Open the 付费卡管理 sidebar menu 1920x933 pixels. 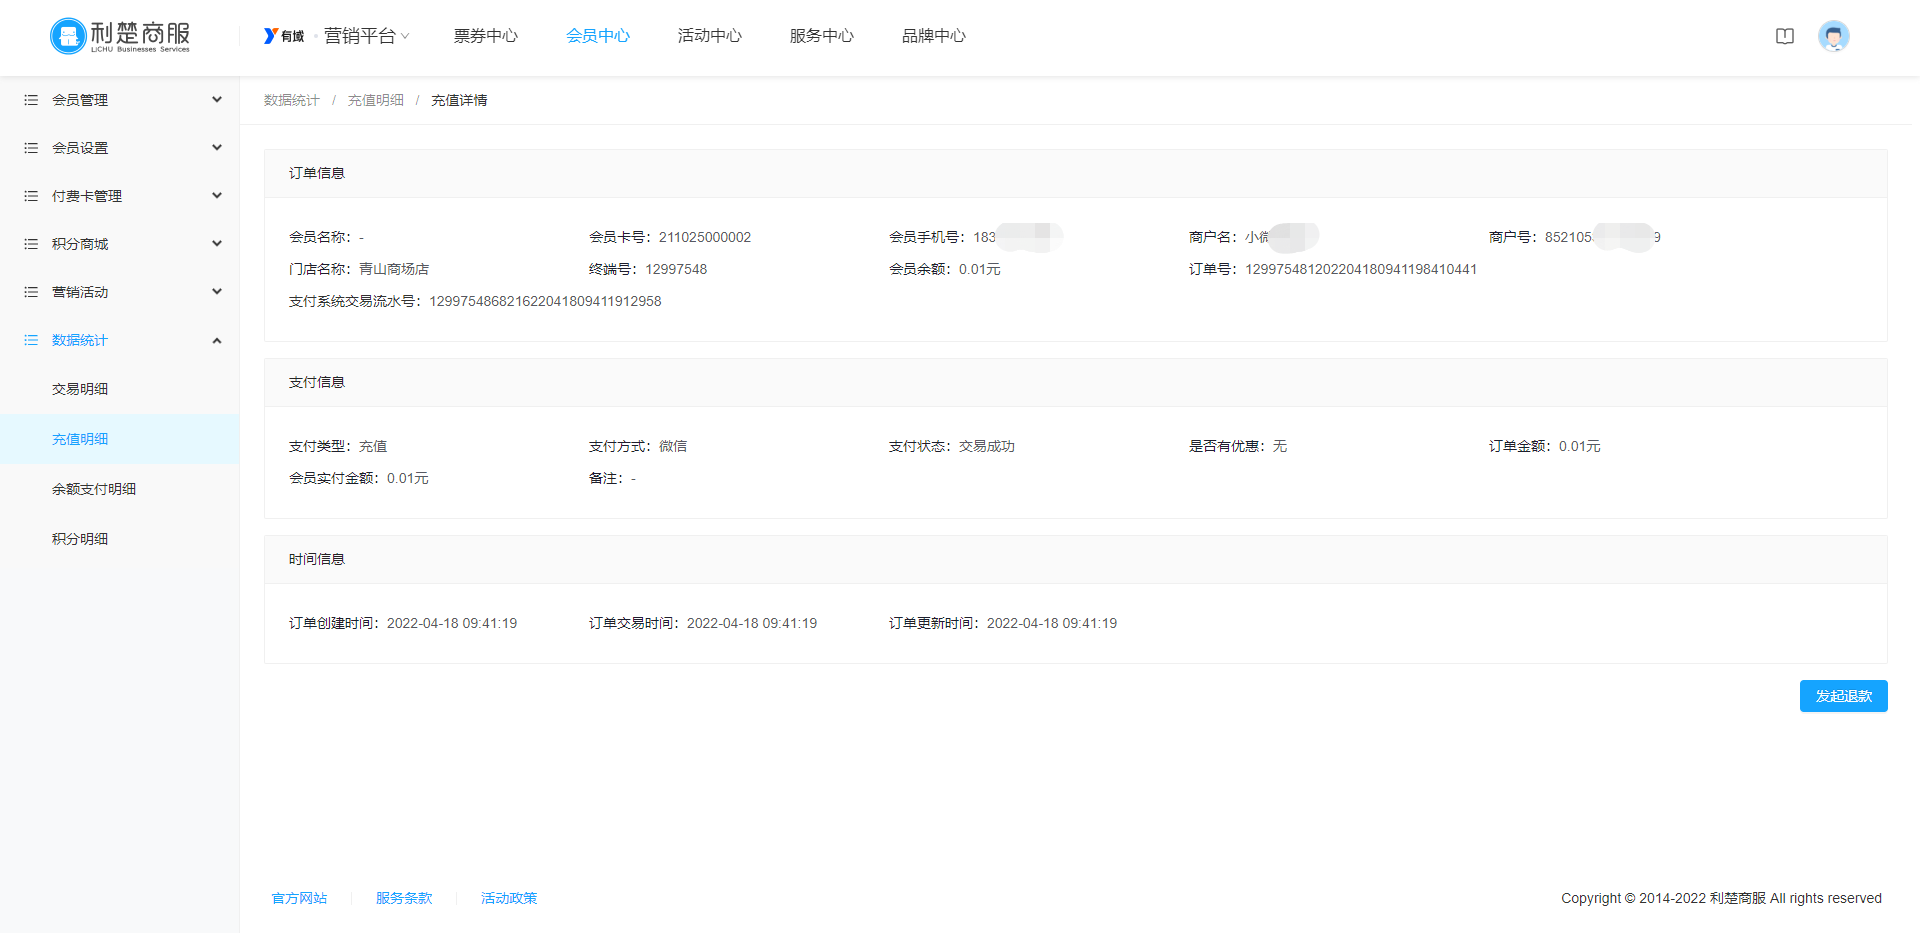tap(120, 196)
